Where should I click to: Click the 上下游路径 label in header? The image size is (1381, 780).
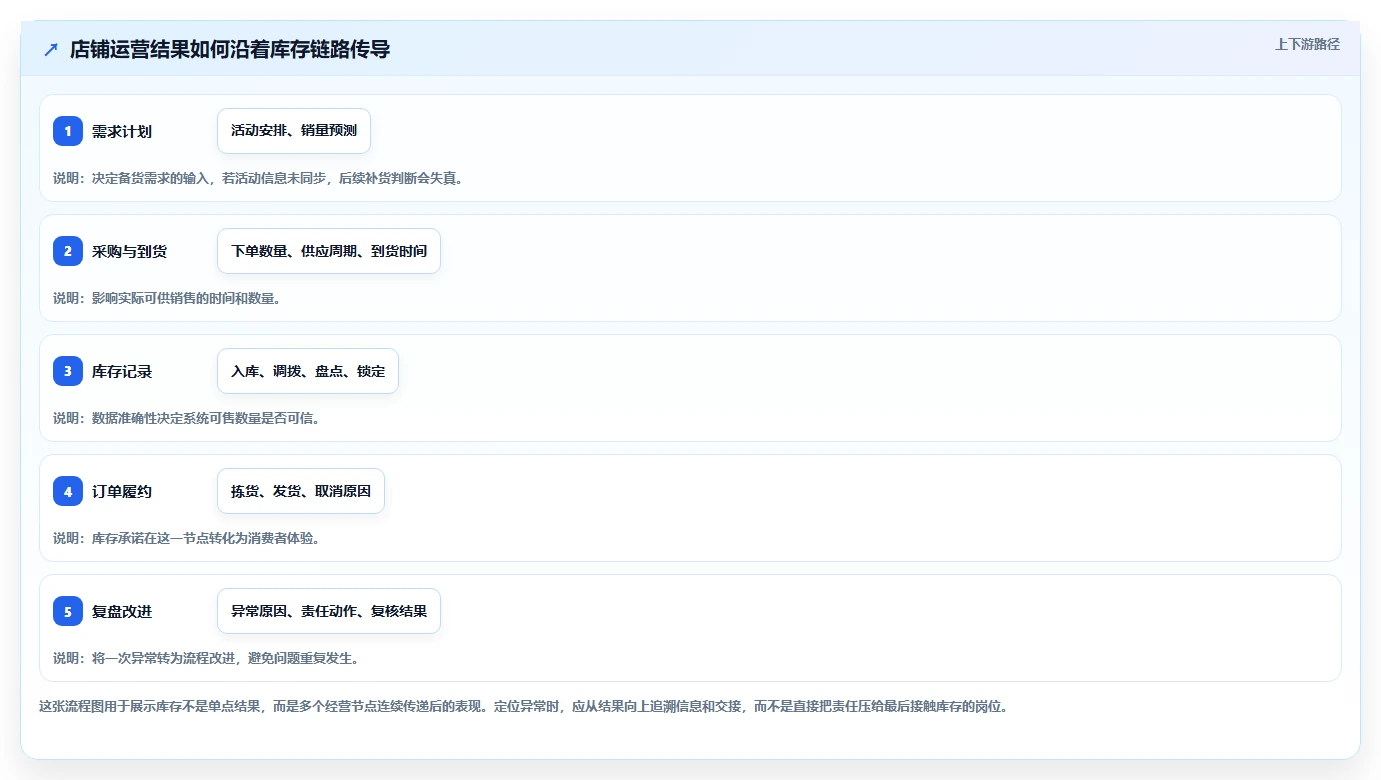(1307, 44)
